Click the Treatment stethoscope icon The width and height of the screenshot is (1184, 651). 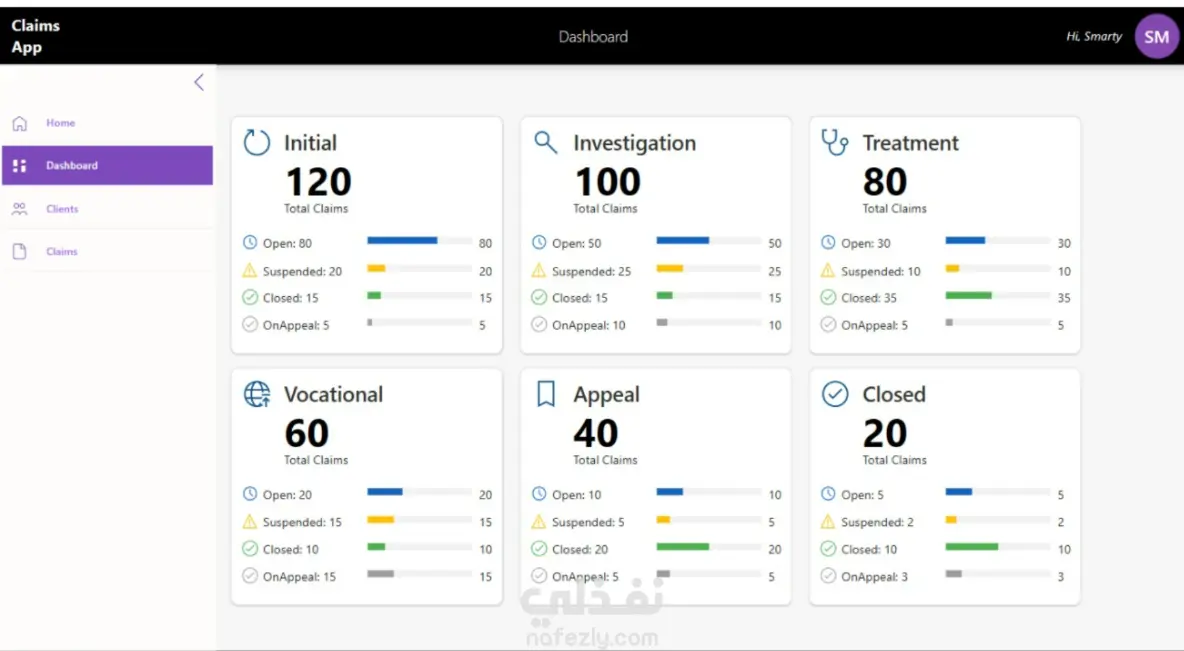tap(834, 142)
